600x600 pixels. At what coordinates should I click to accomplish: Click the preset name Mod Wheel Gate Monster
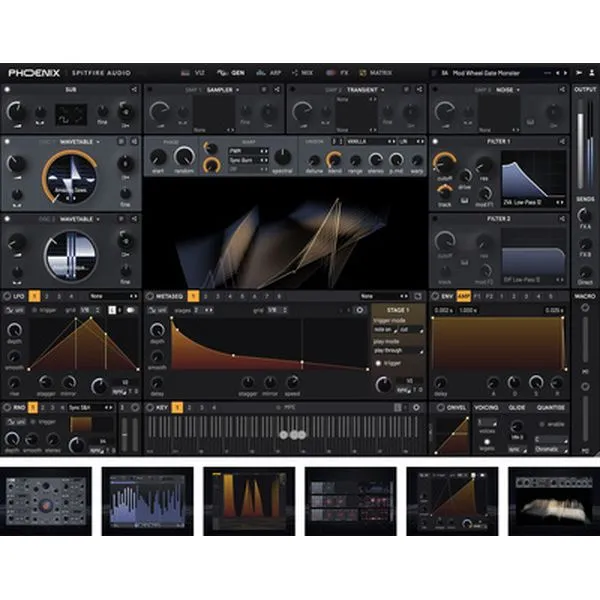[x=486, y=73]
